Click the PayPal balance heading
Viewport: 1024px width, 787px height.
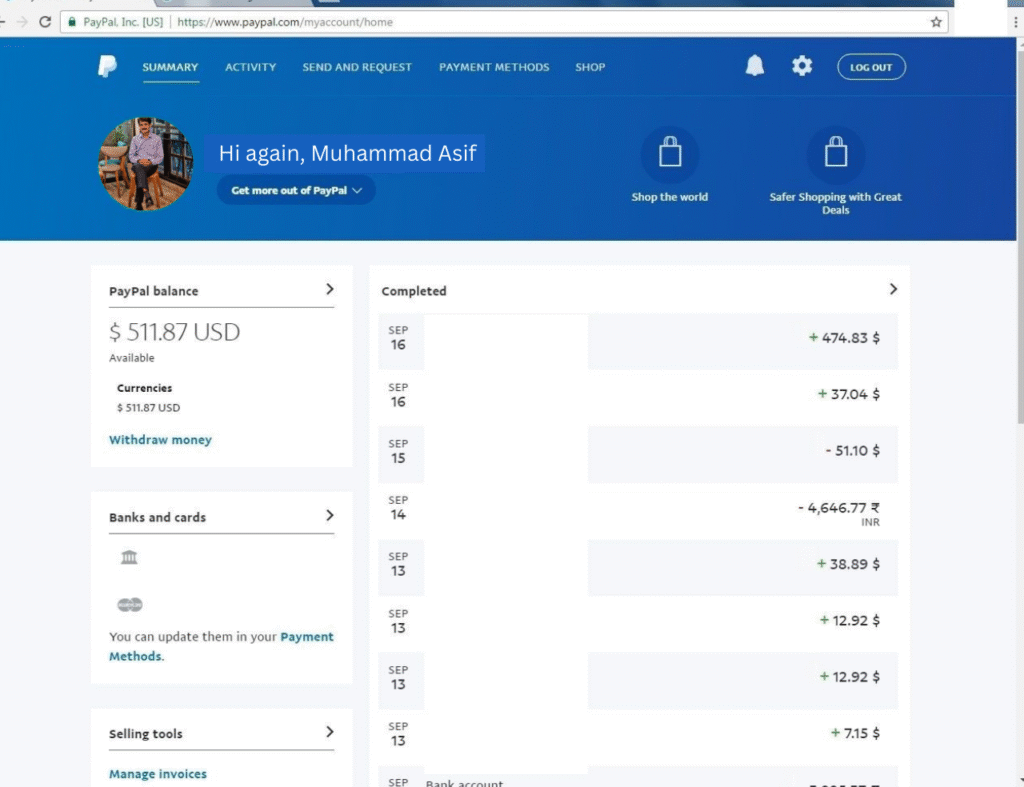point(153,291)
